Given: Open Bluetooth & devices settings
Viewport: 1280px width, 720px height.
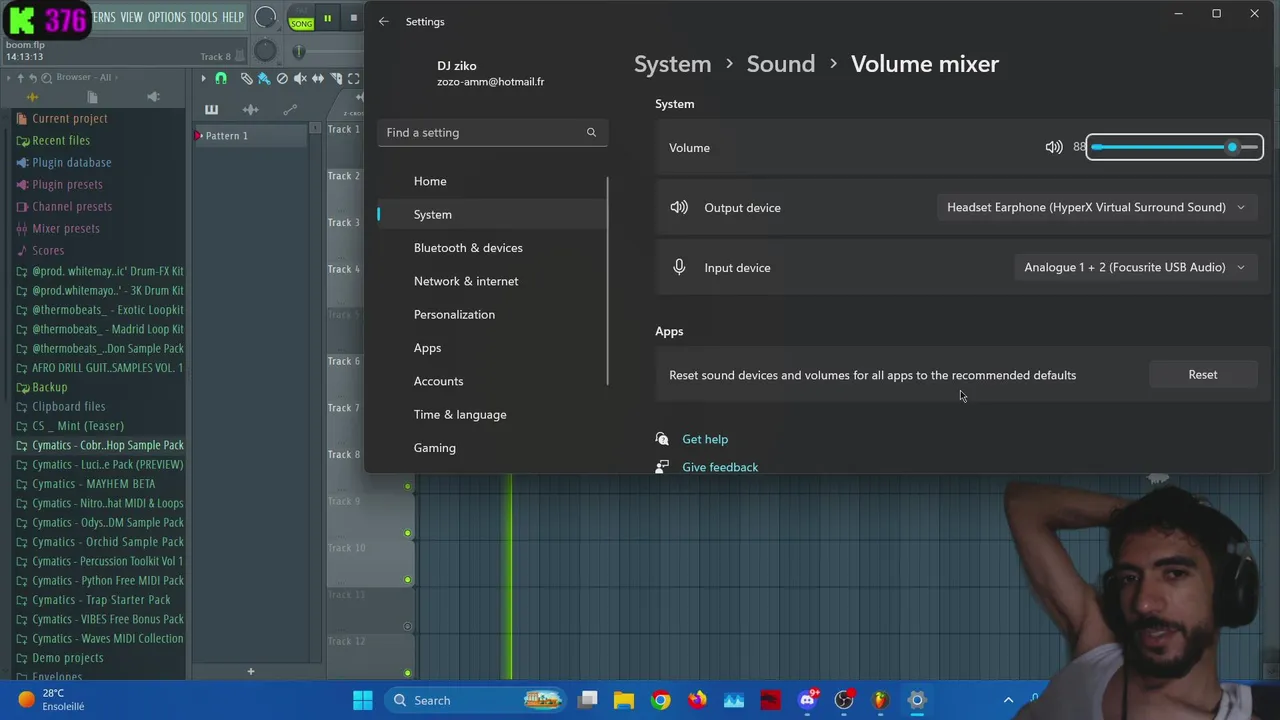Looking at the screenshot, I should (468, 248).
